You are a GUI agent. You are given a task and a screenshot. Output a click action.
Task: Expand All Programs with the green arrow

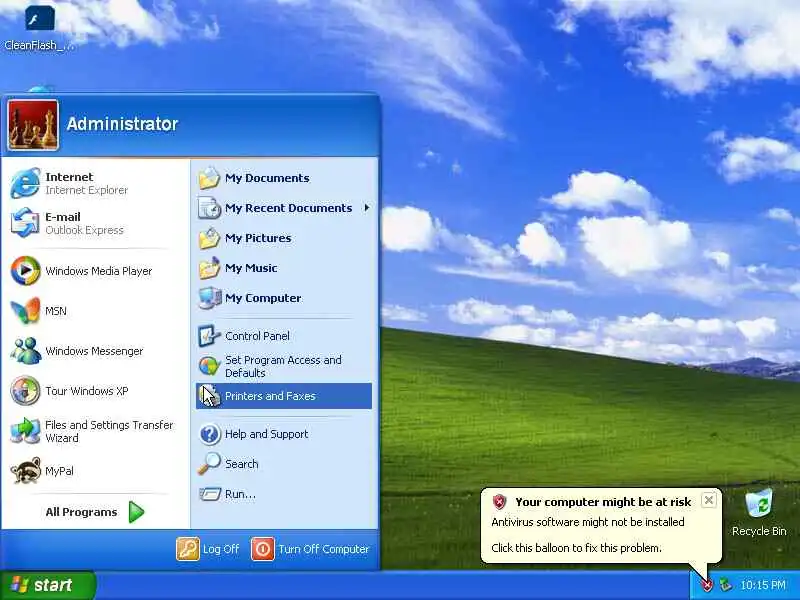tap(136, 512)
